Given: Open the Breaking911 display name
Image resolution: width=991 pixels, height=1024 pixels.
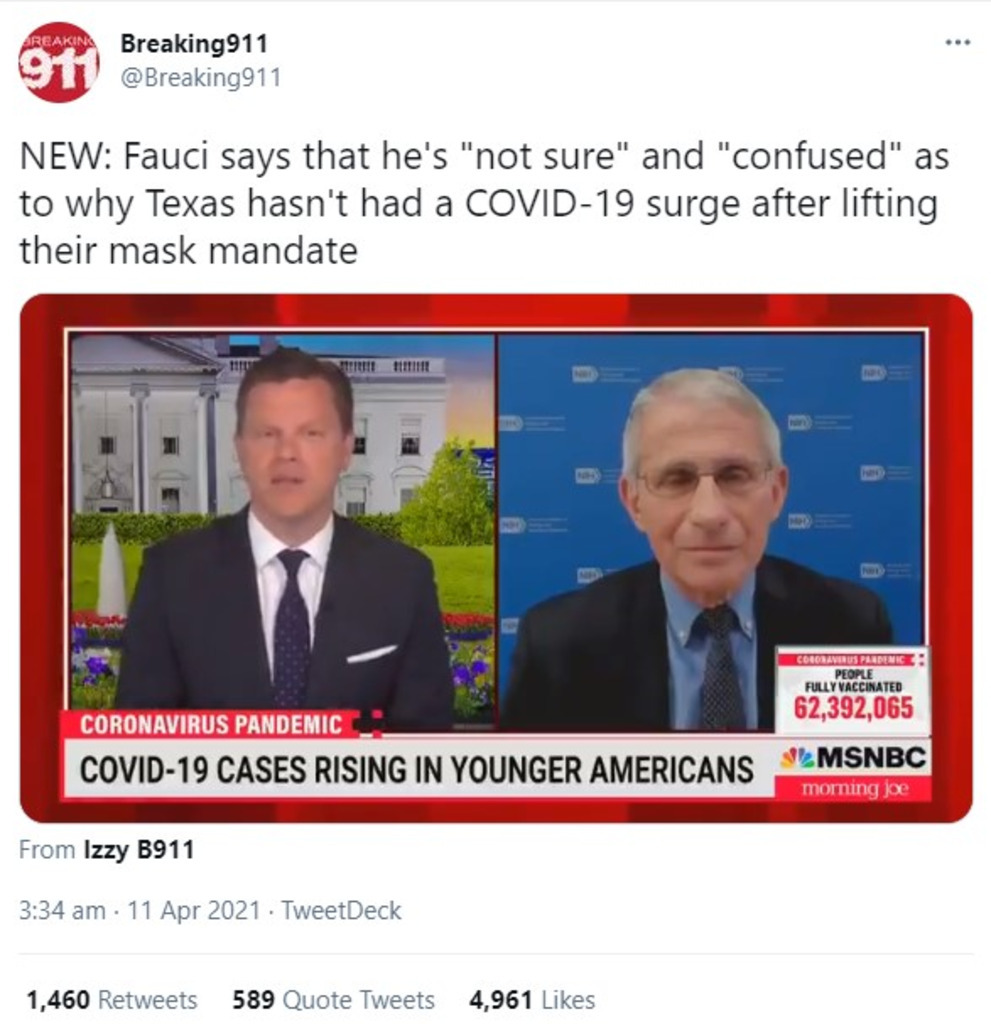Looking at the screenshot, I should click(x=194, y=44).
